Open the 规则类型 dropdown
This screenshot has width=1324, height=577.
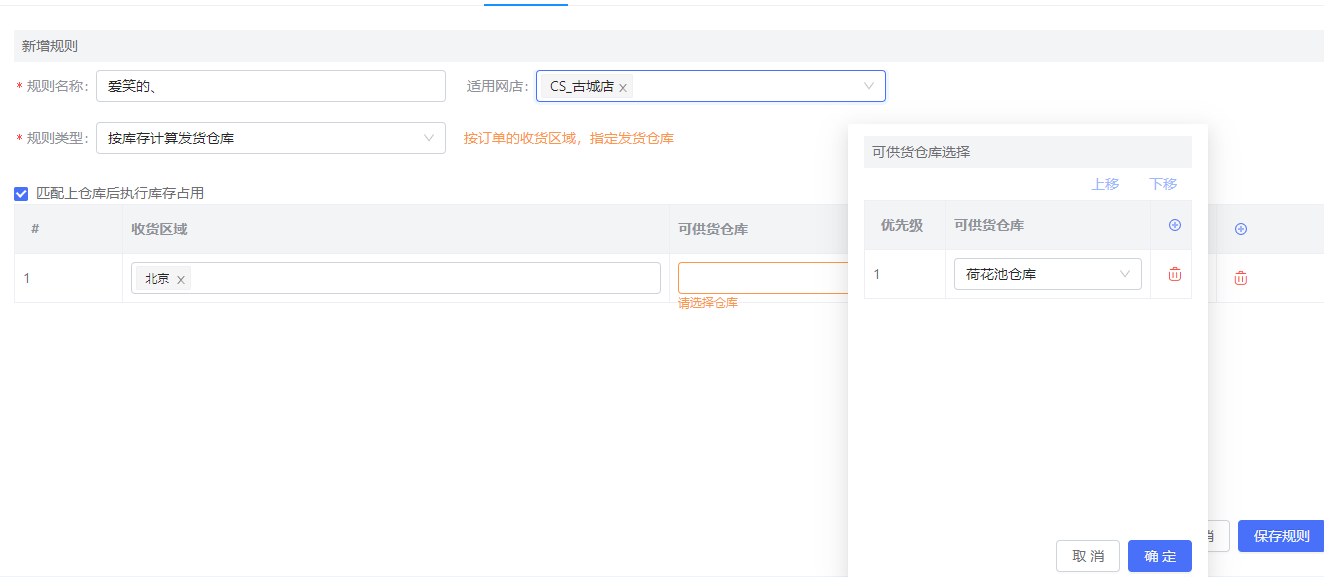pos(271,138)
